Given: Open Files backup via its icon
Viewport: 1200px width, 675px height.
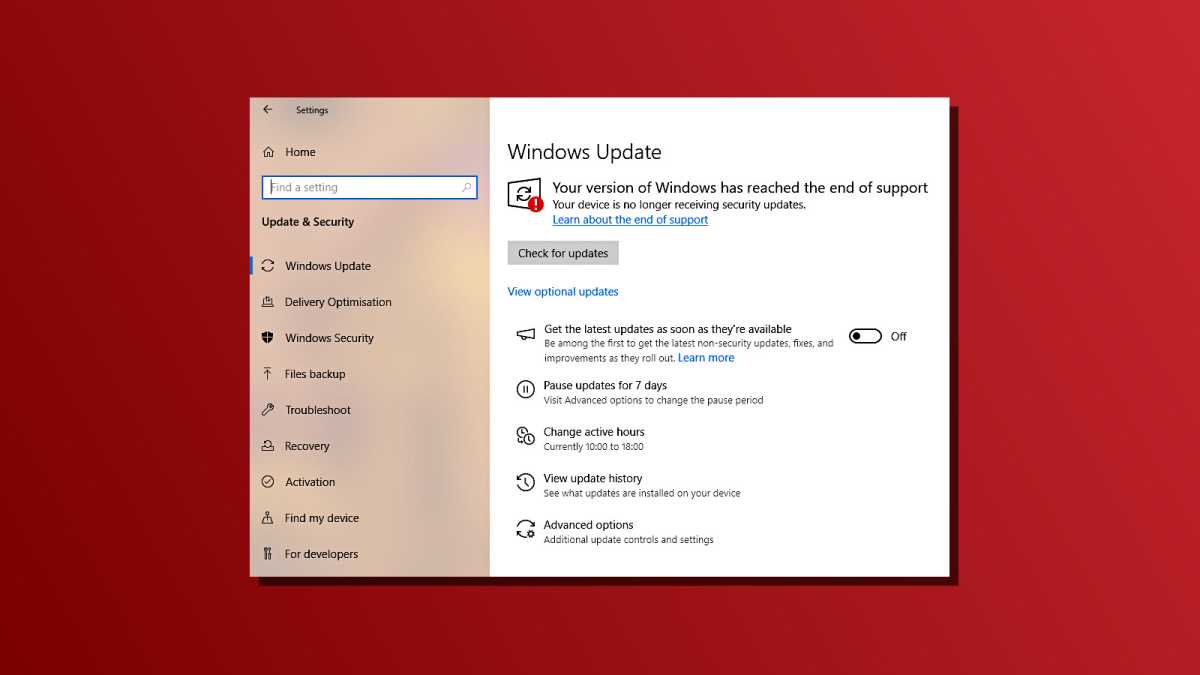Looking at the screenshot, I should point(268,374).
